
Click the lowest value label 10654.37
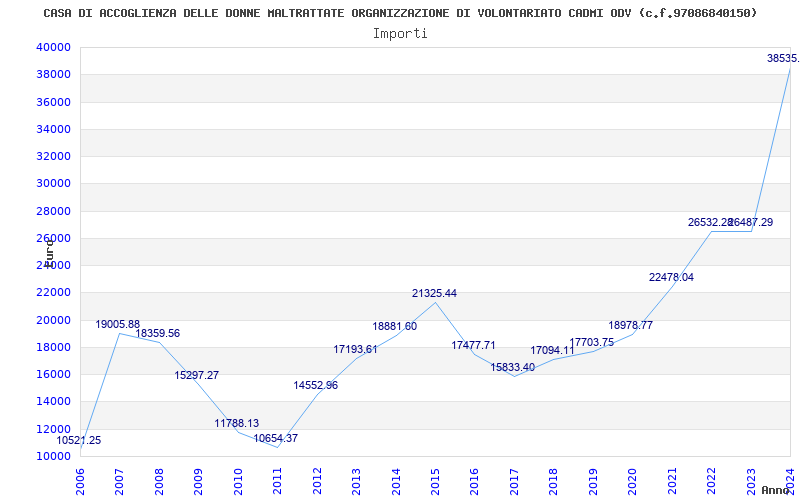pyautogui.click(x=276, y=438)
